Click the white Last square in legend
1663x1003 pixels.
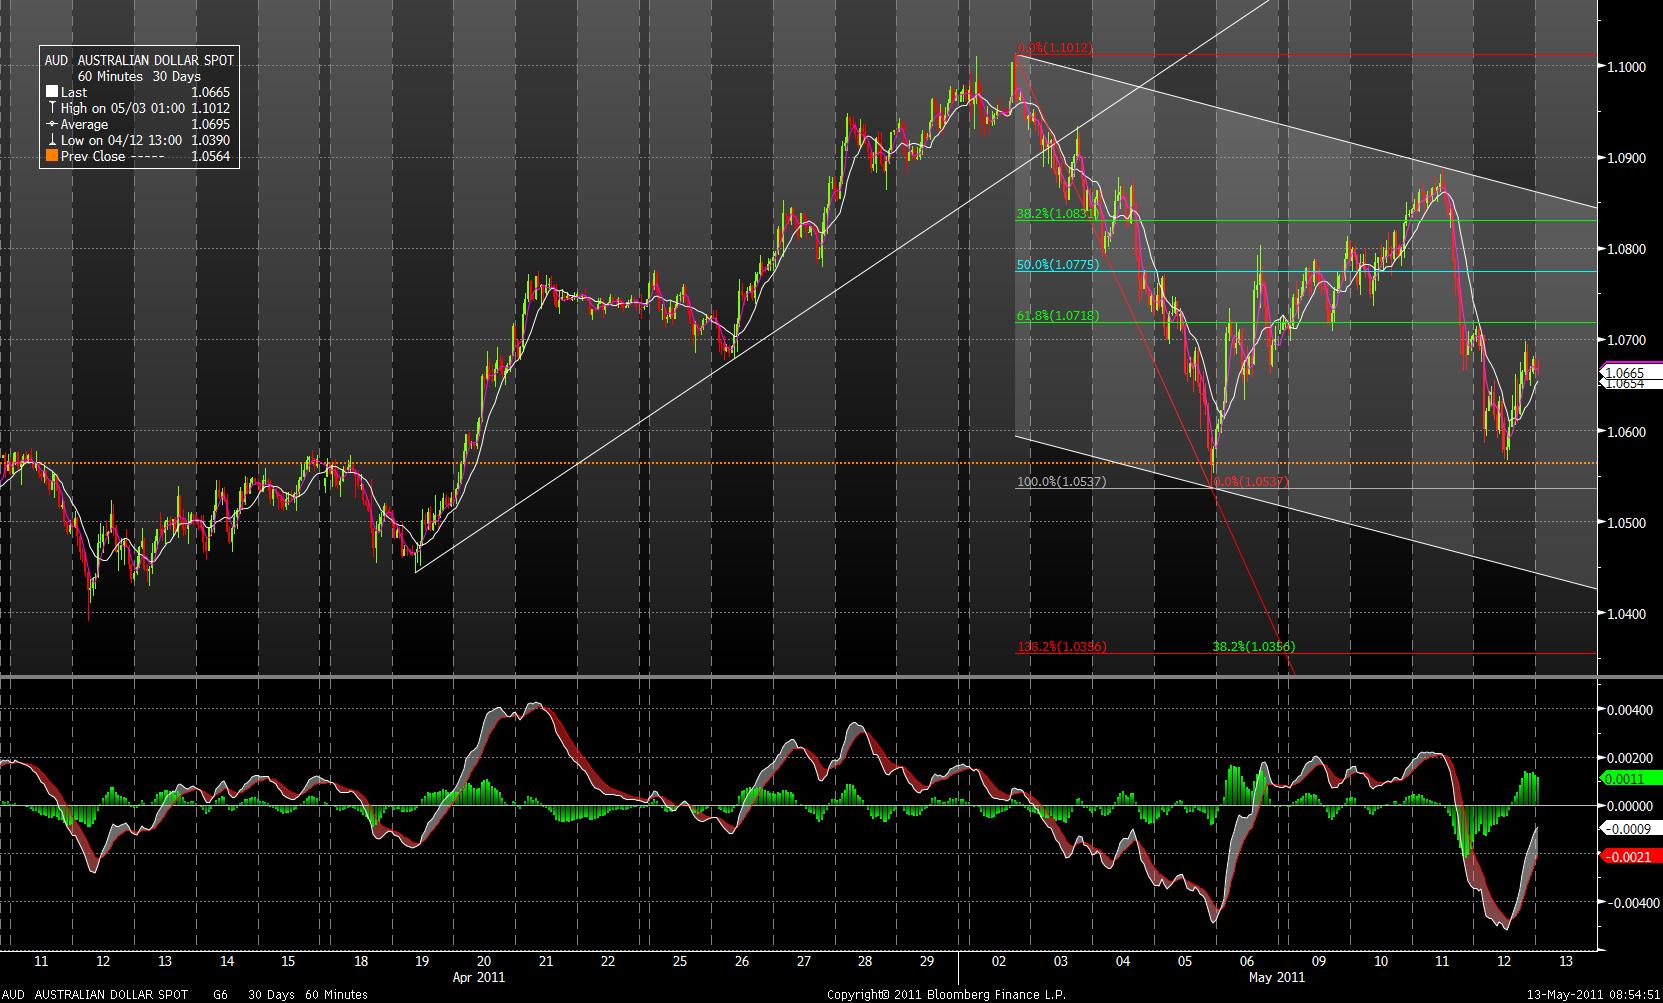[x=52, y=92]
